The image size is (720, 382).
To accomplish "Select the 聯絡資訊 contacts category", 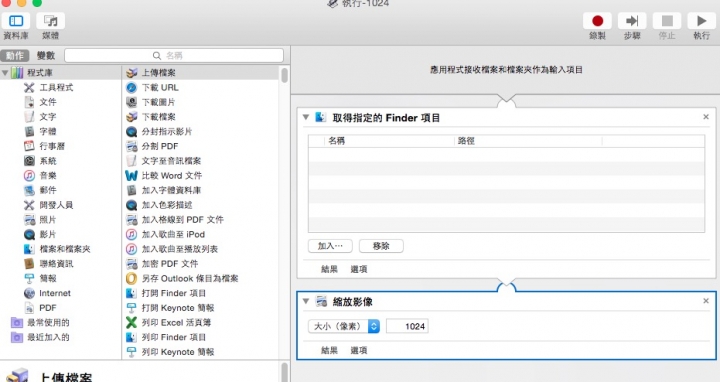I will 56,264.
